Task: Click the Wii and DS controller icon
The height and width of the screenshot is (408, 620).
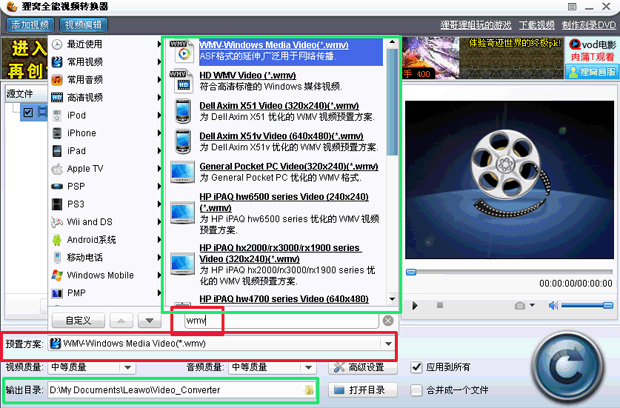Action: (57, 222)
